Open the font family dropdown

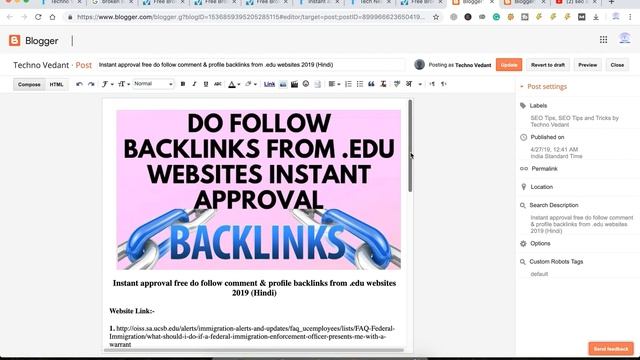(x=107, y=84)
